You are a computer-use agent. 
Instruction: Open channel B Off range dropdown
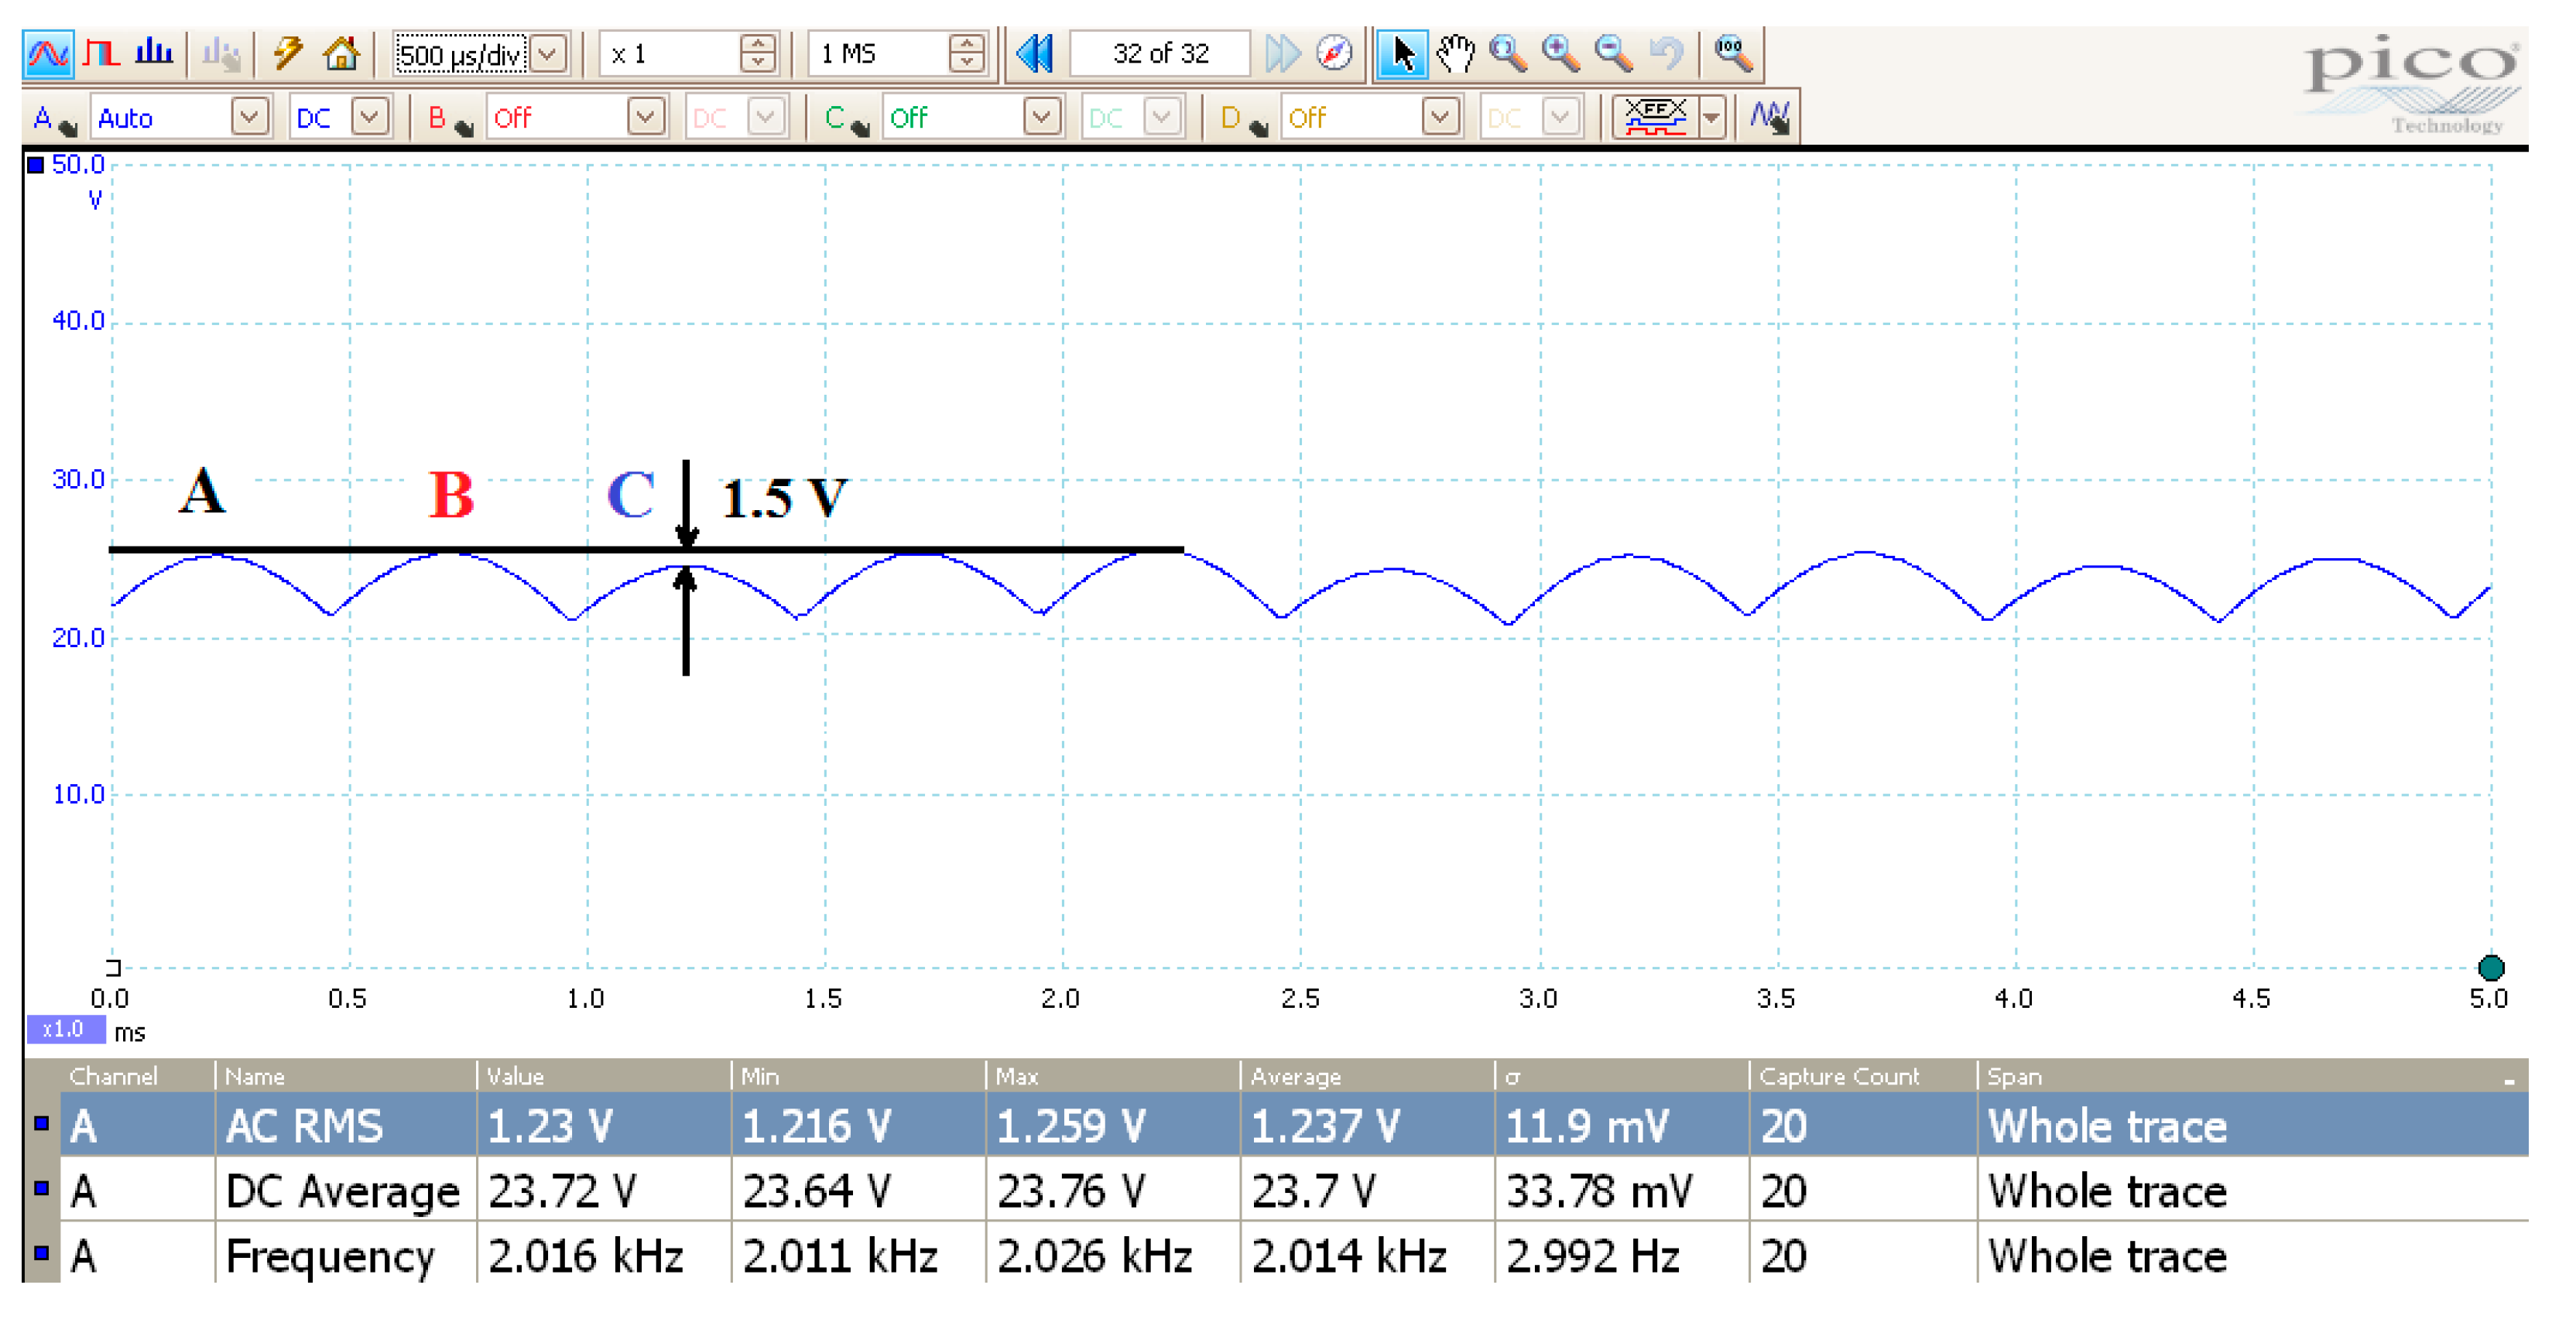click(x=646, y=117)
